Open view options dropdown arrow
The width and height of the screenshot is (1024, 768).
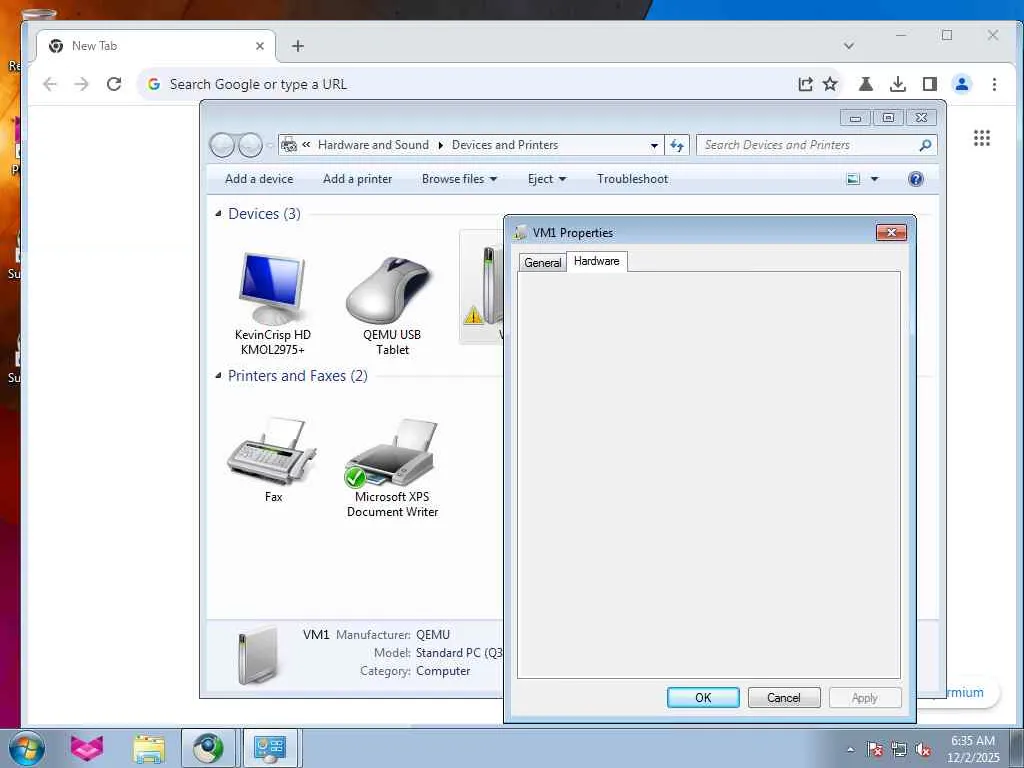pos(874,179)
